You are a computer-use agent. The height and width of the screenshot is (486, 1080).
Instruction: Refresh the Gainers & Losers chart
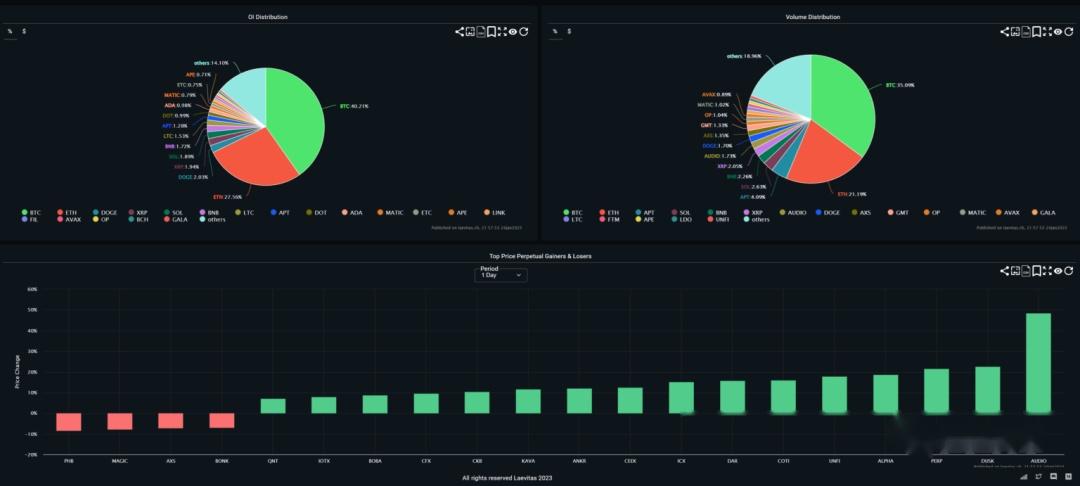1069,271
